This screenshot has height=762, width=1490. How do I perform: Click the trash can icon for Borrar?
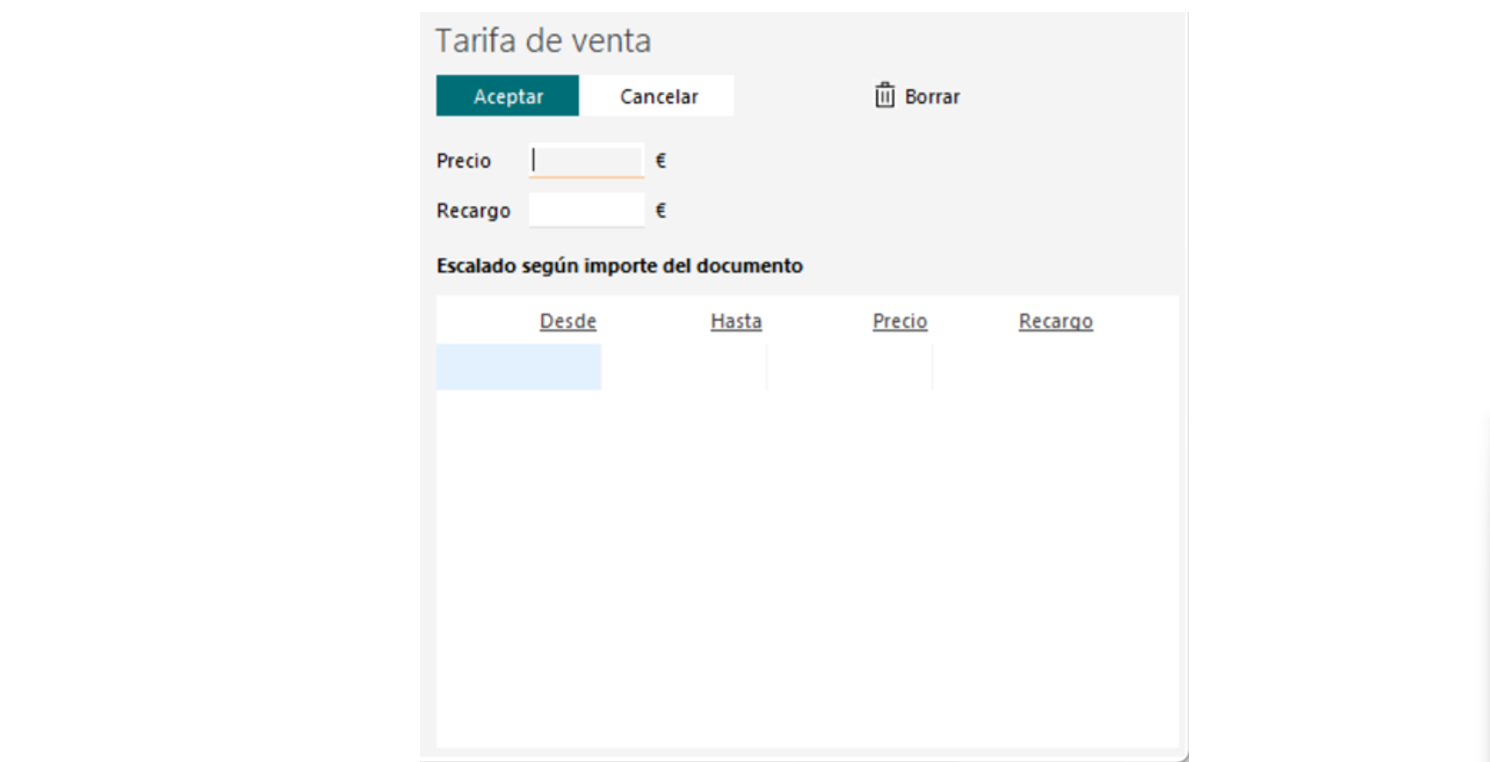pyautogui.click(x=885, y=96)
